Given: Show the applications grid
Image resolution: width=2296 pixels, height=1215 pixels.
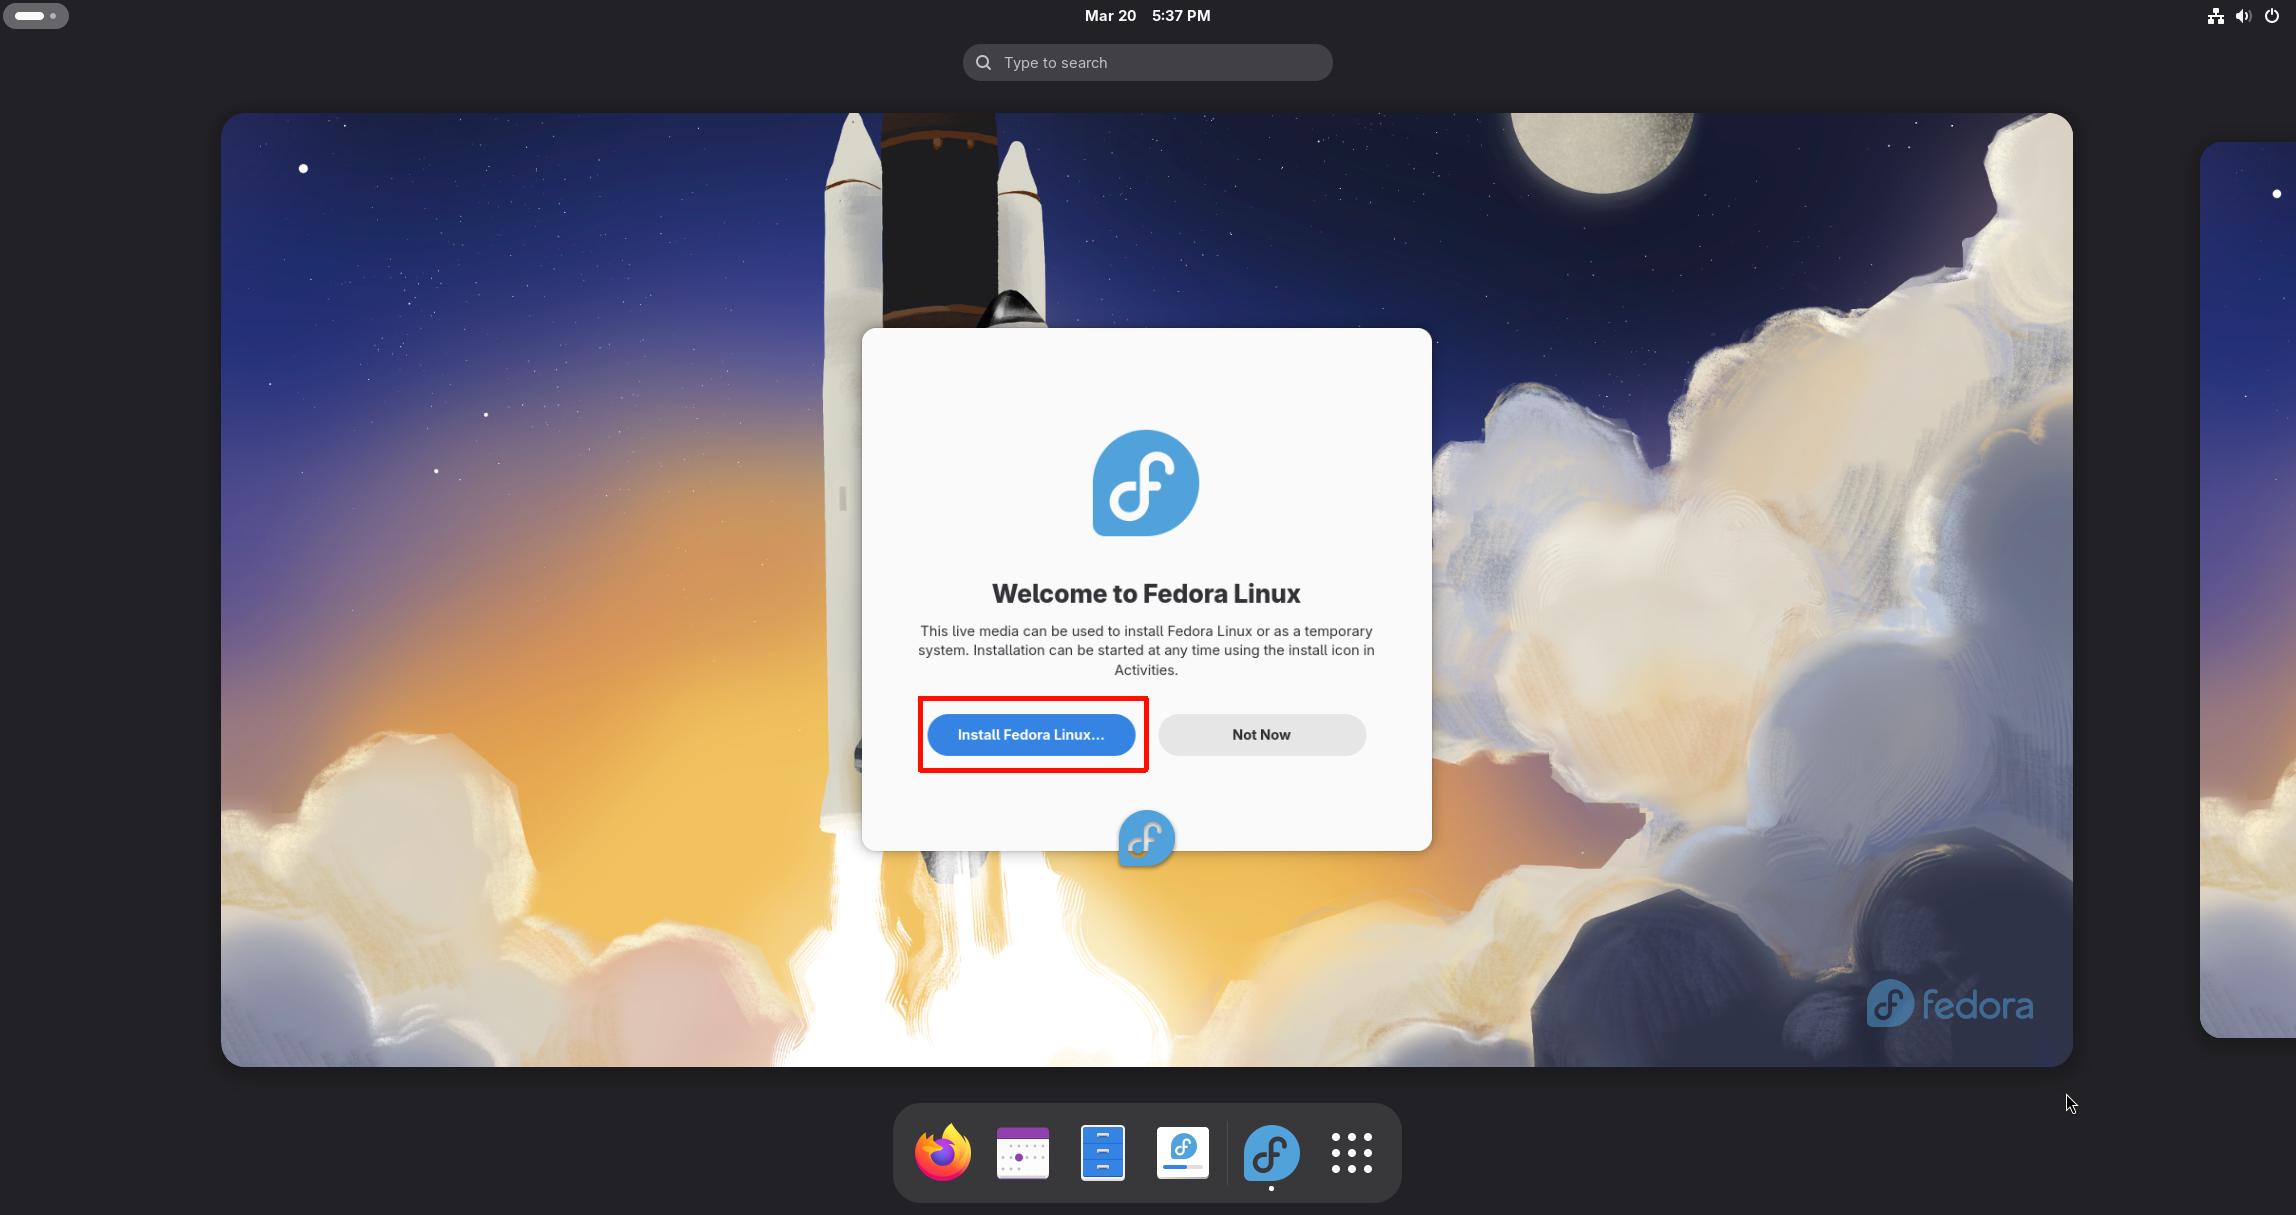Looking at the screenshot, I should pyautogui.click(x=1351, y=1153).
